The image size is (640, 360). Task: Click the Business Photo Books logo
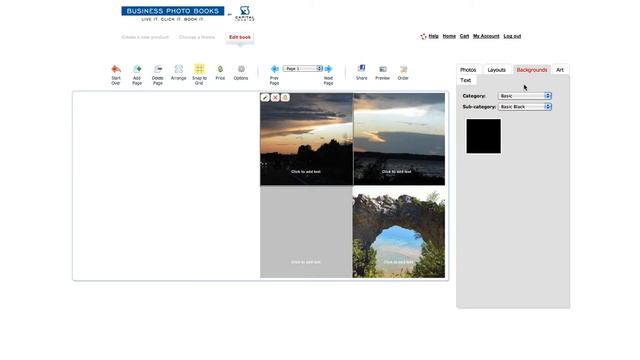tap(173, 13)
